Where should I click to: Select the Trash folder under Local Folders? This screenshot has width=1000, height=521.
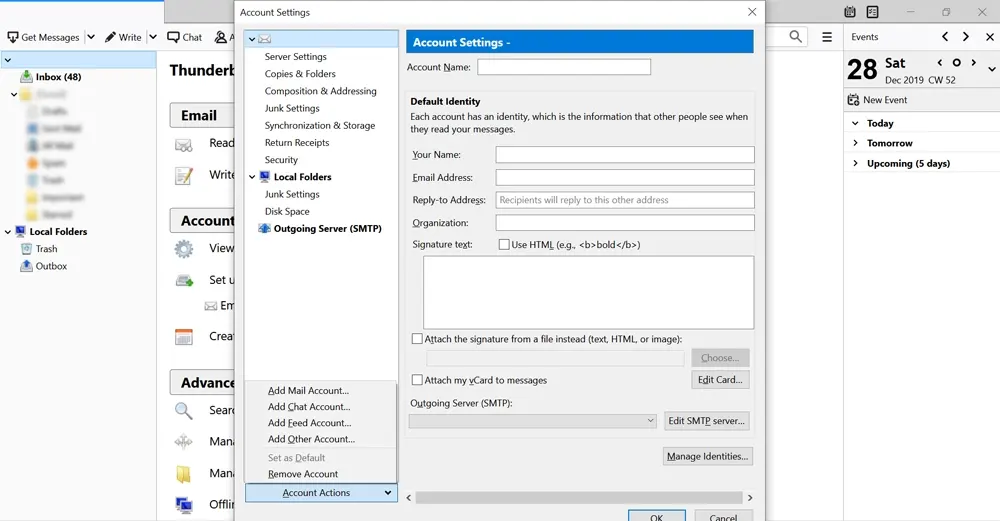[x=47, y=249]
